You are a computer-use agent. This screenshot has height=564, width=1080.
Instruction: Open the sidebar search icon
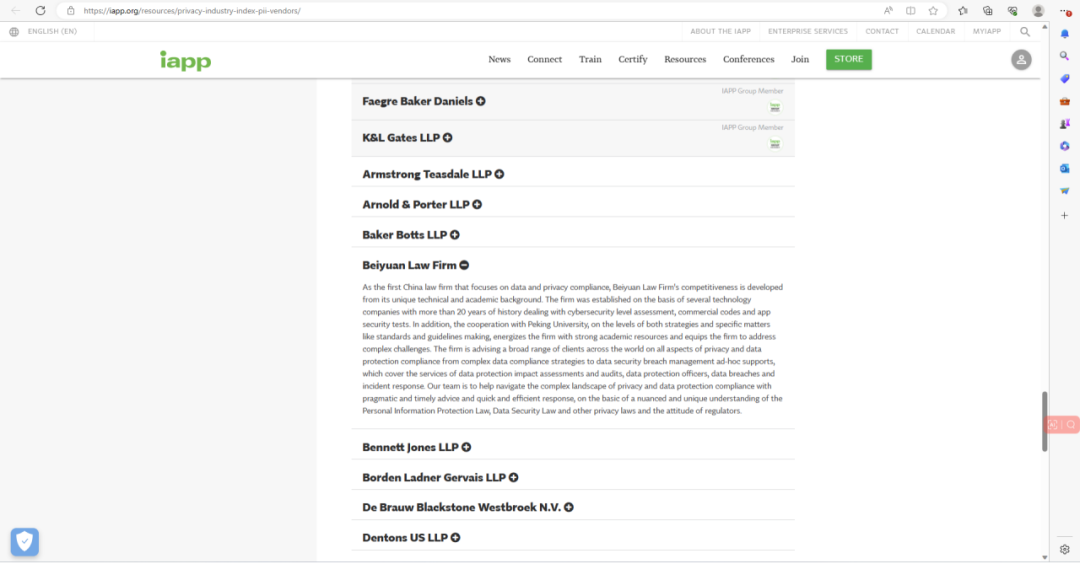coord(1065,56)
